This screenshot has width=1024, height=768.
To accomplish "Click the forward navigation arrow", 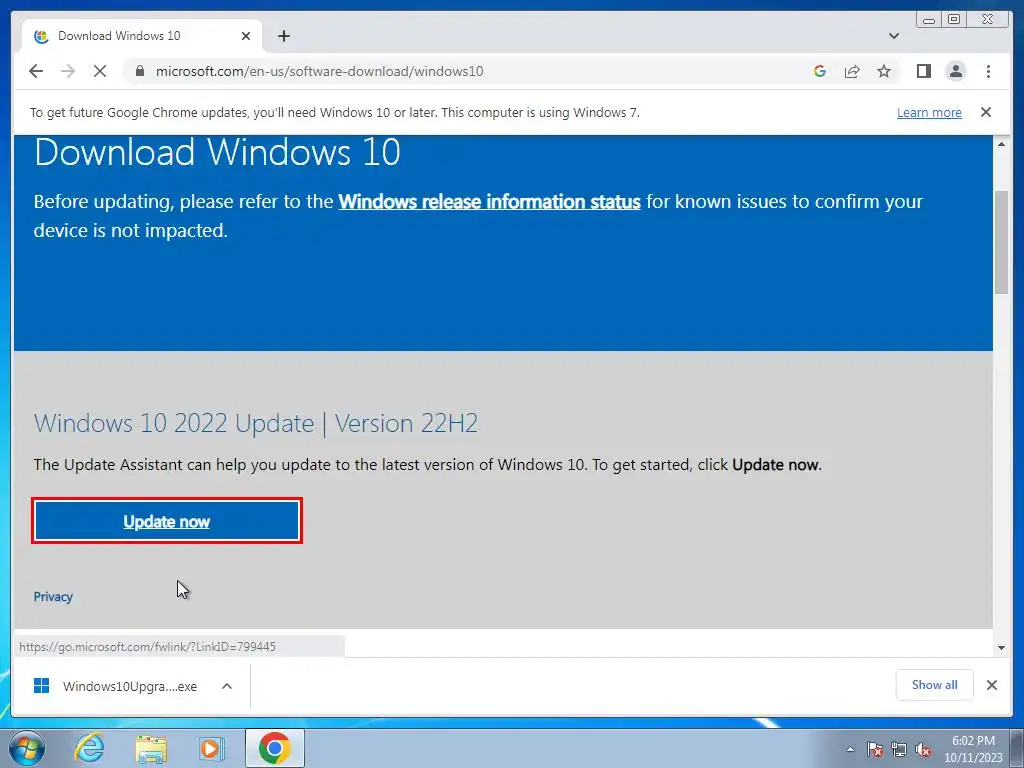I will (68, 71).
